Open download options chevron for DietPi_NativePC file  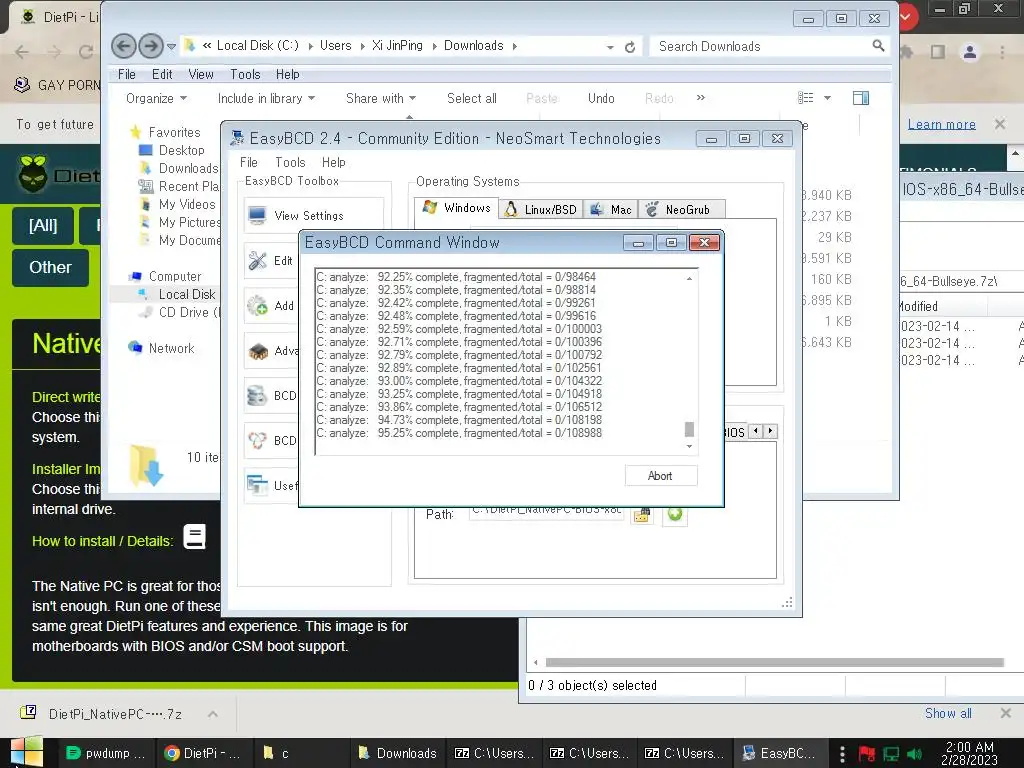[213, 714]
